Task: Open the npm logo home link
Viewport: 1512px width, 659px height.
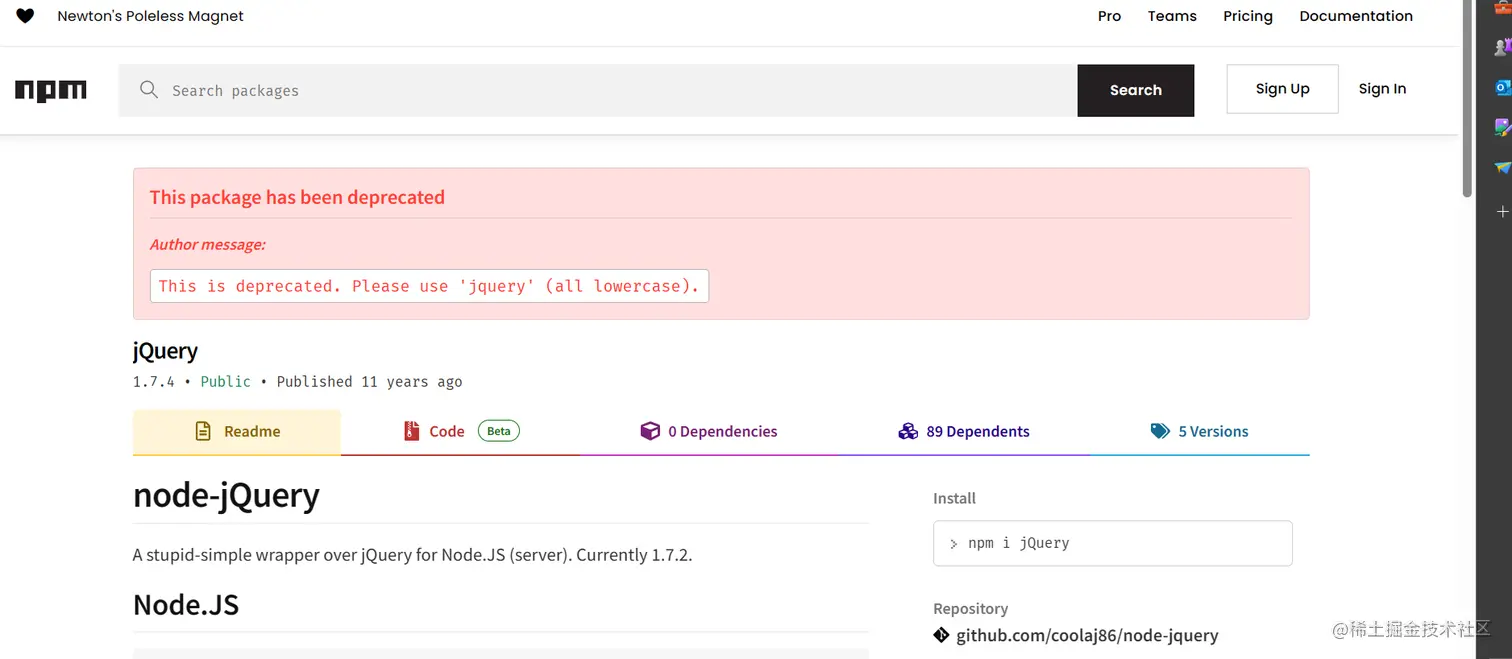Action: (51, 90)
